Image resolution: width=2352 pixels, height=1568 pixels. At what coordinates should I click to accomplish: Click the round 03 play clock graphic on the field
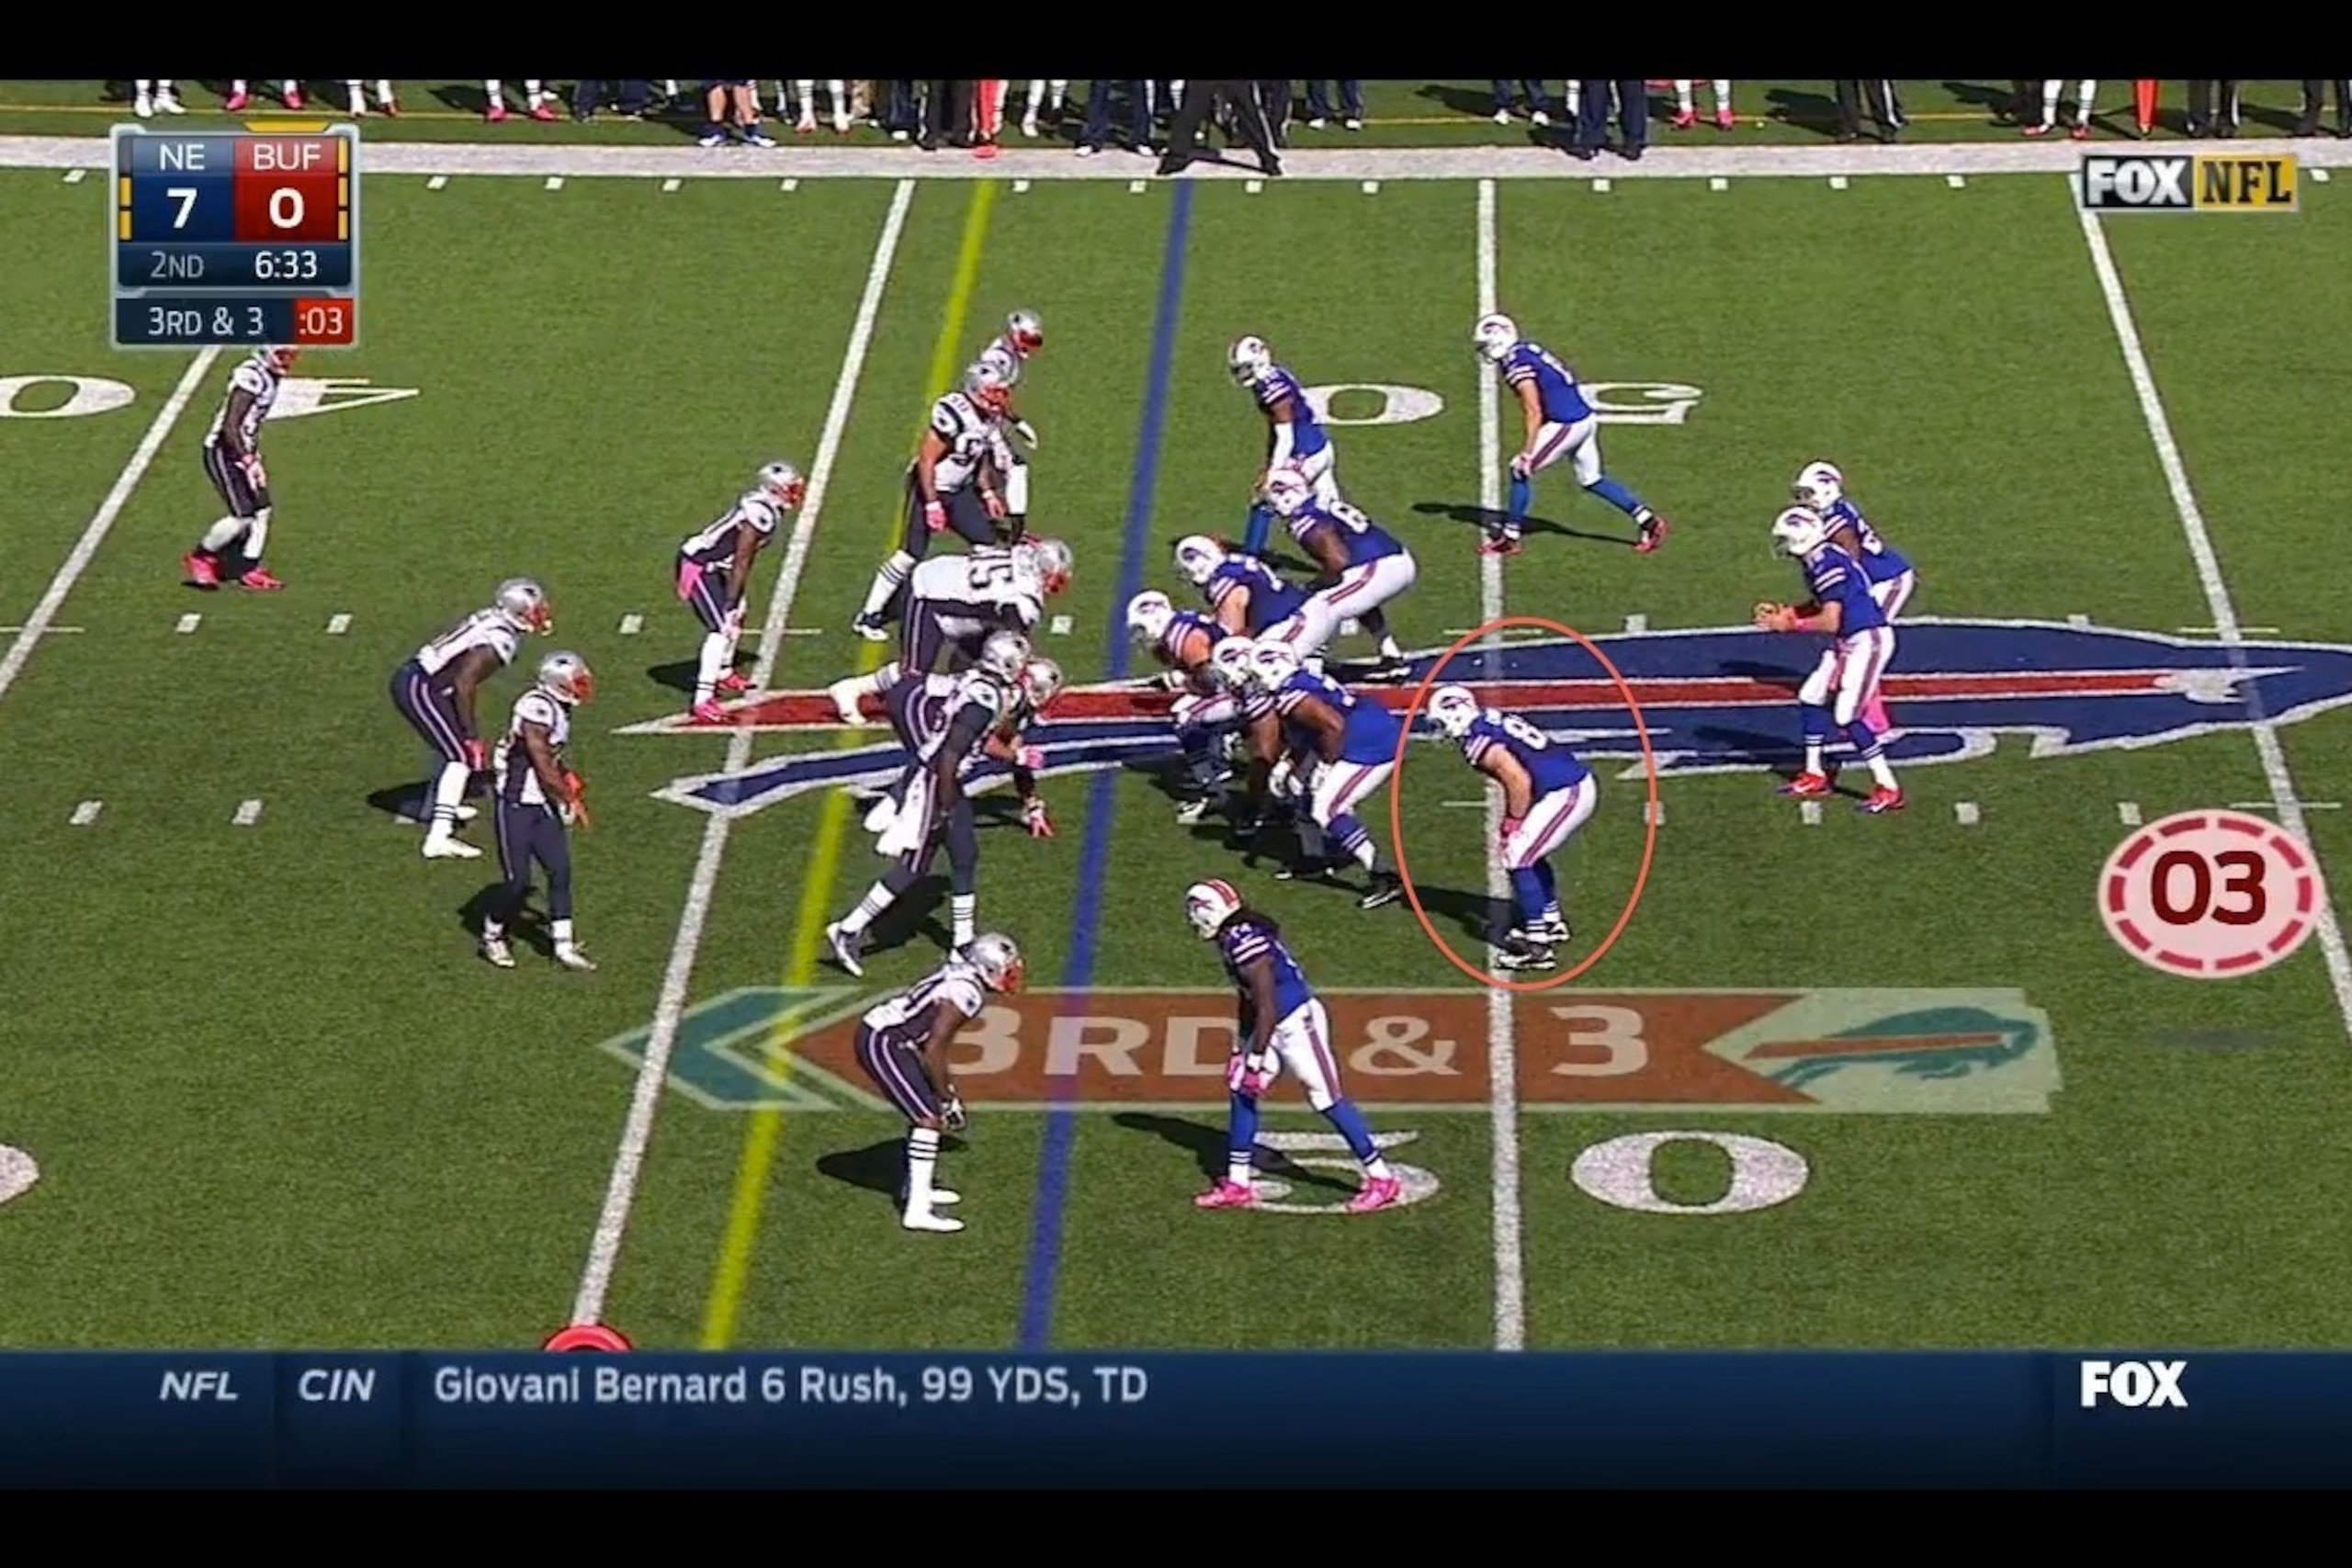[2208, 892]
